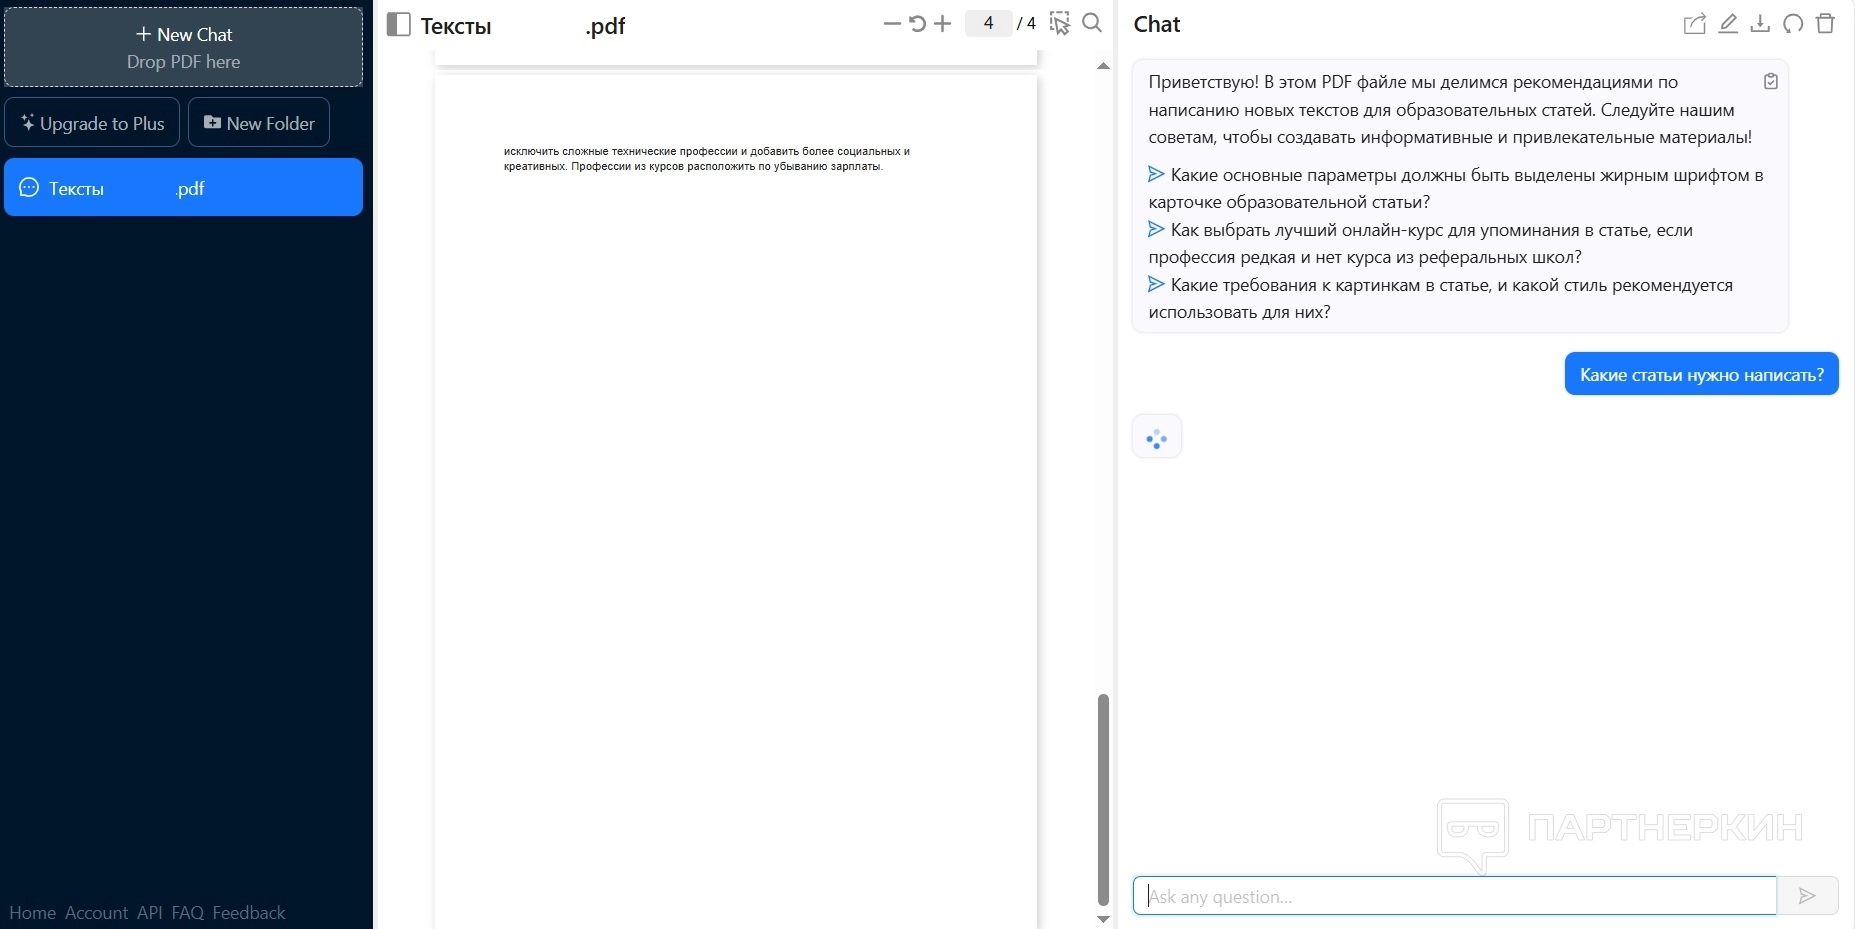Open the Тексты .pdf chat in sidebar
The image size is (1855, 929).
184,187
